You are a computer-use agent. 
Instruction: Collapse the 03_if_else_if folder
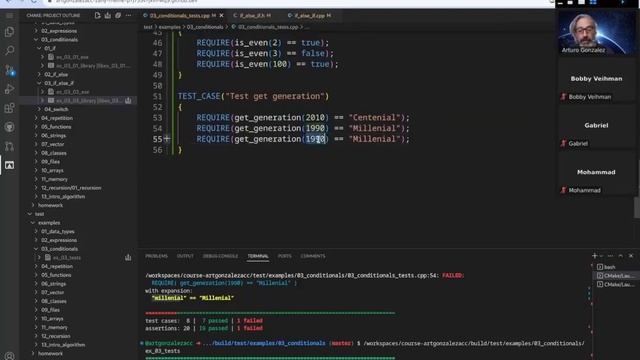(x=39, y=83)
